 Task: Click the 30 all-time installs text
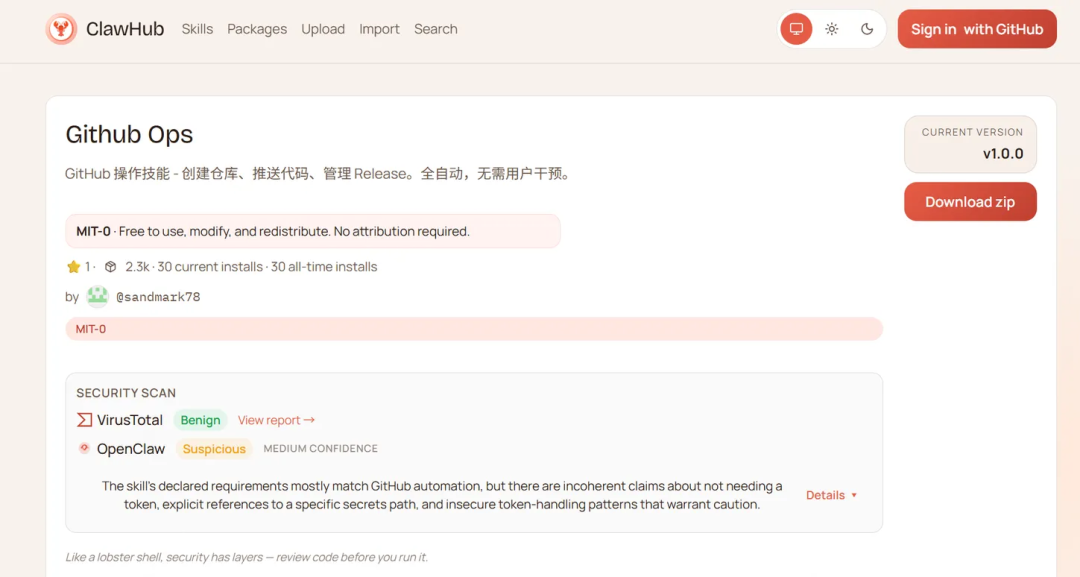pos(324,266)
